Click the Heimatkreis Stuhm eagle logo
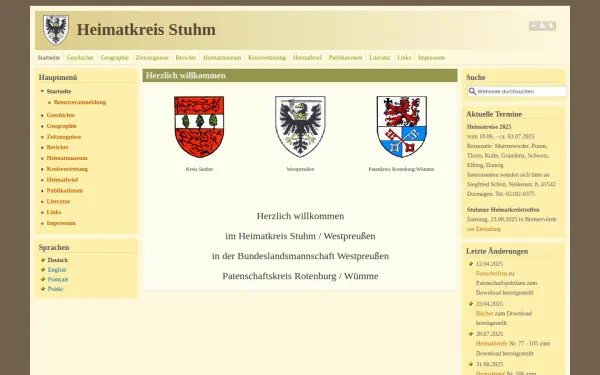The width and height of the screenshot is (600, 375). pyautogui.click(x=56, y=30)
